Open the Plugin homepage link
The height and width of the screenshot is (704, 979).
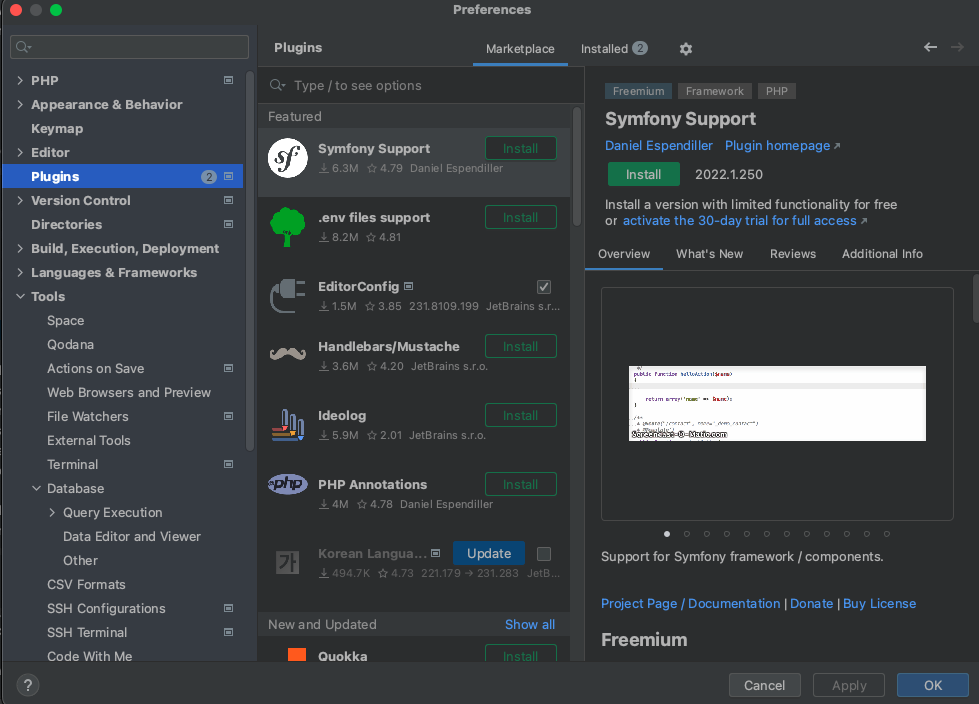tap(782, 145)
